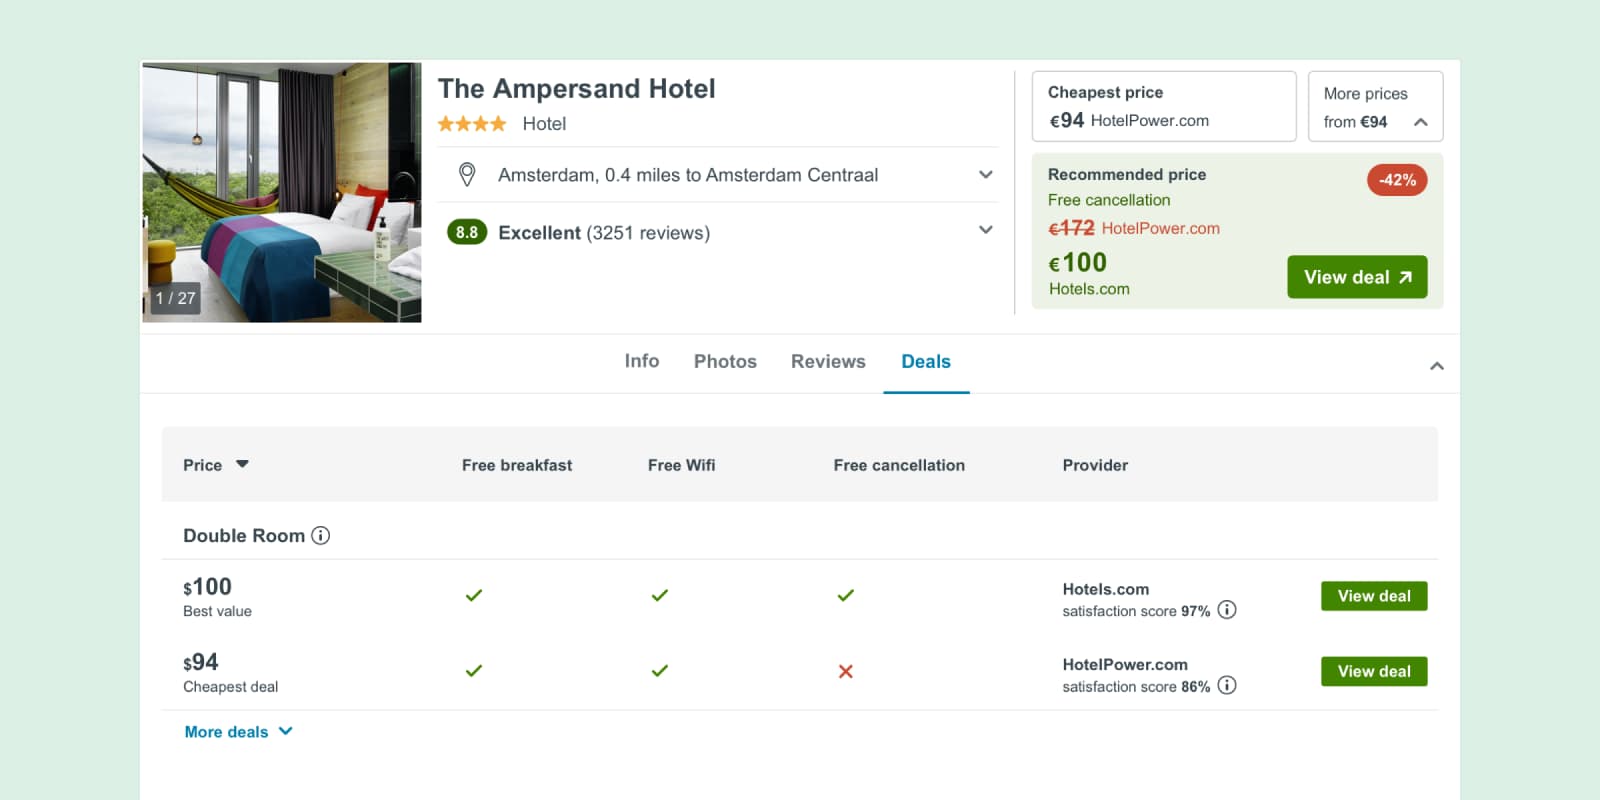Click Hotels.com satisfaction score info icon
Image resolution: width=1600 pixels, height=800 pixels.
[1227, 610]
